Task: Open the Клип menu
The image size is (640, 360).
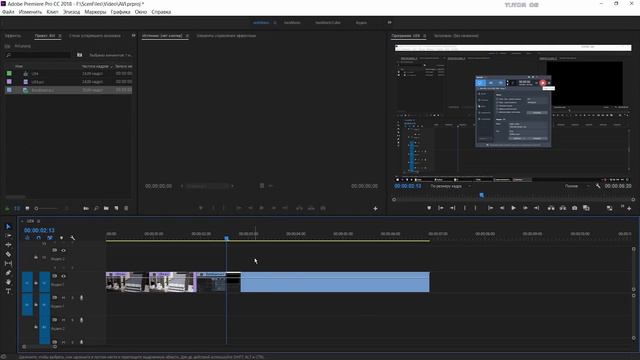Action: [52, 12]
